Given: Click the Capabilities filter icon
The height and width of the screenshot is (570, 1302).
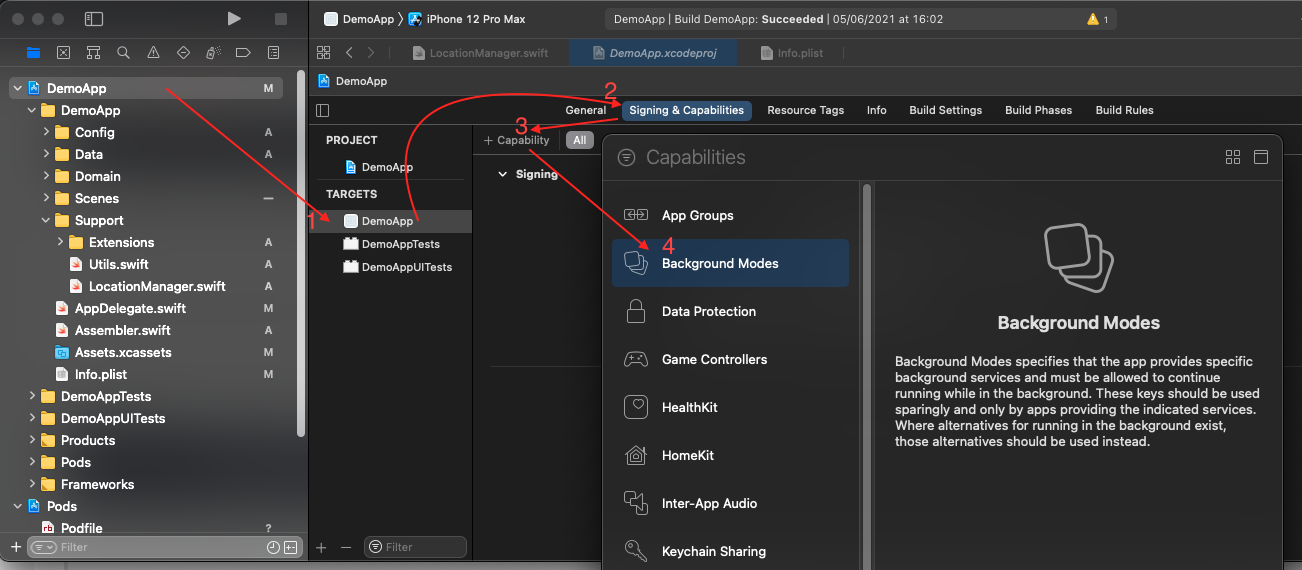Looking at the screenshot, I should click(x=627, y=157).
